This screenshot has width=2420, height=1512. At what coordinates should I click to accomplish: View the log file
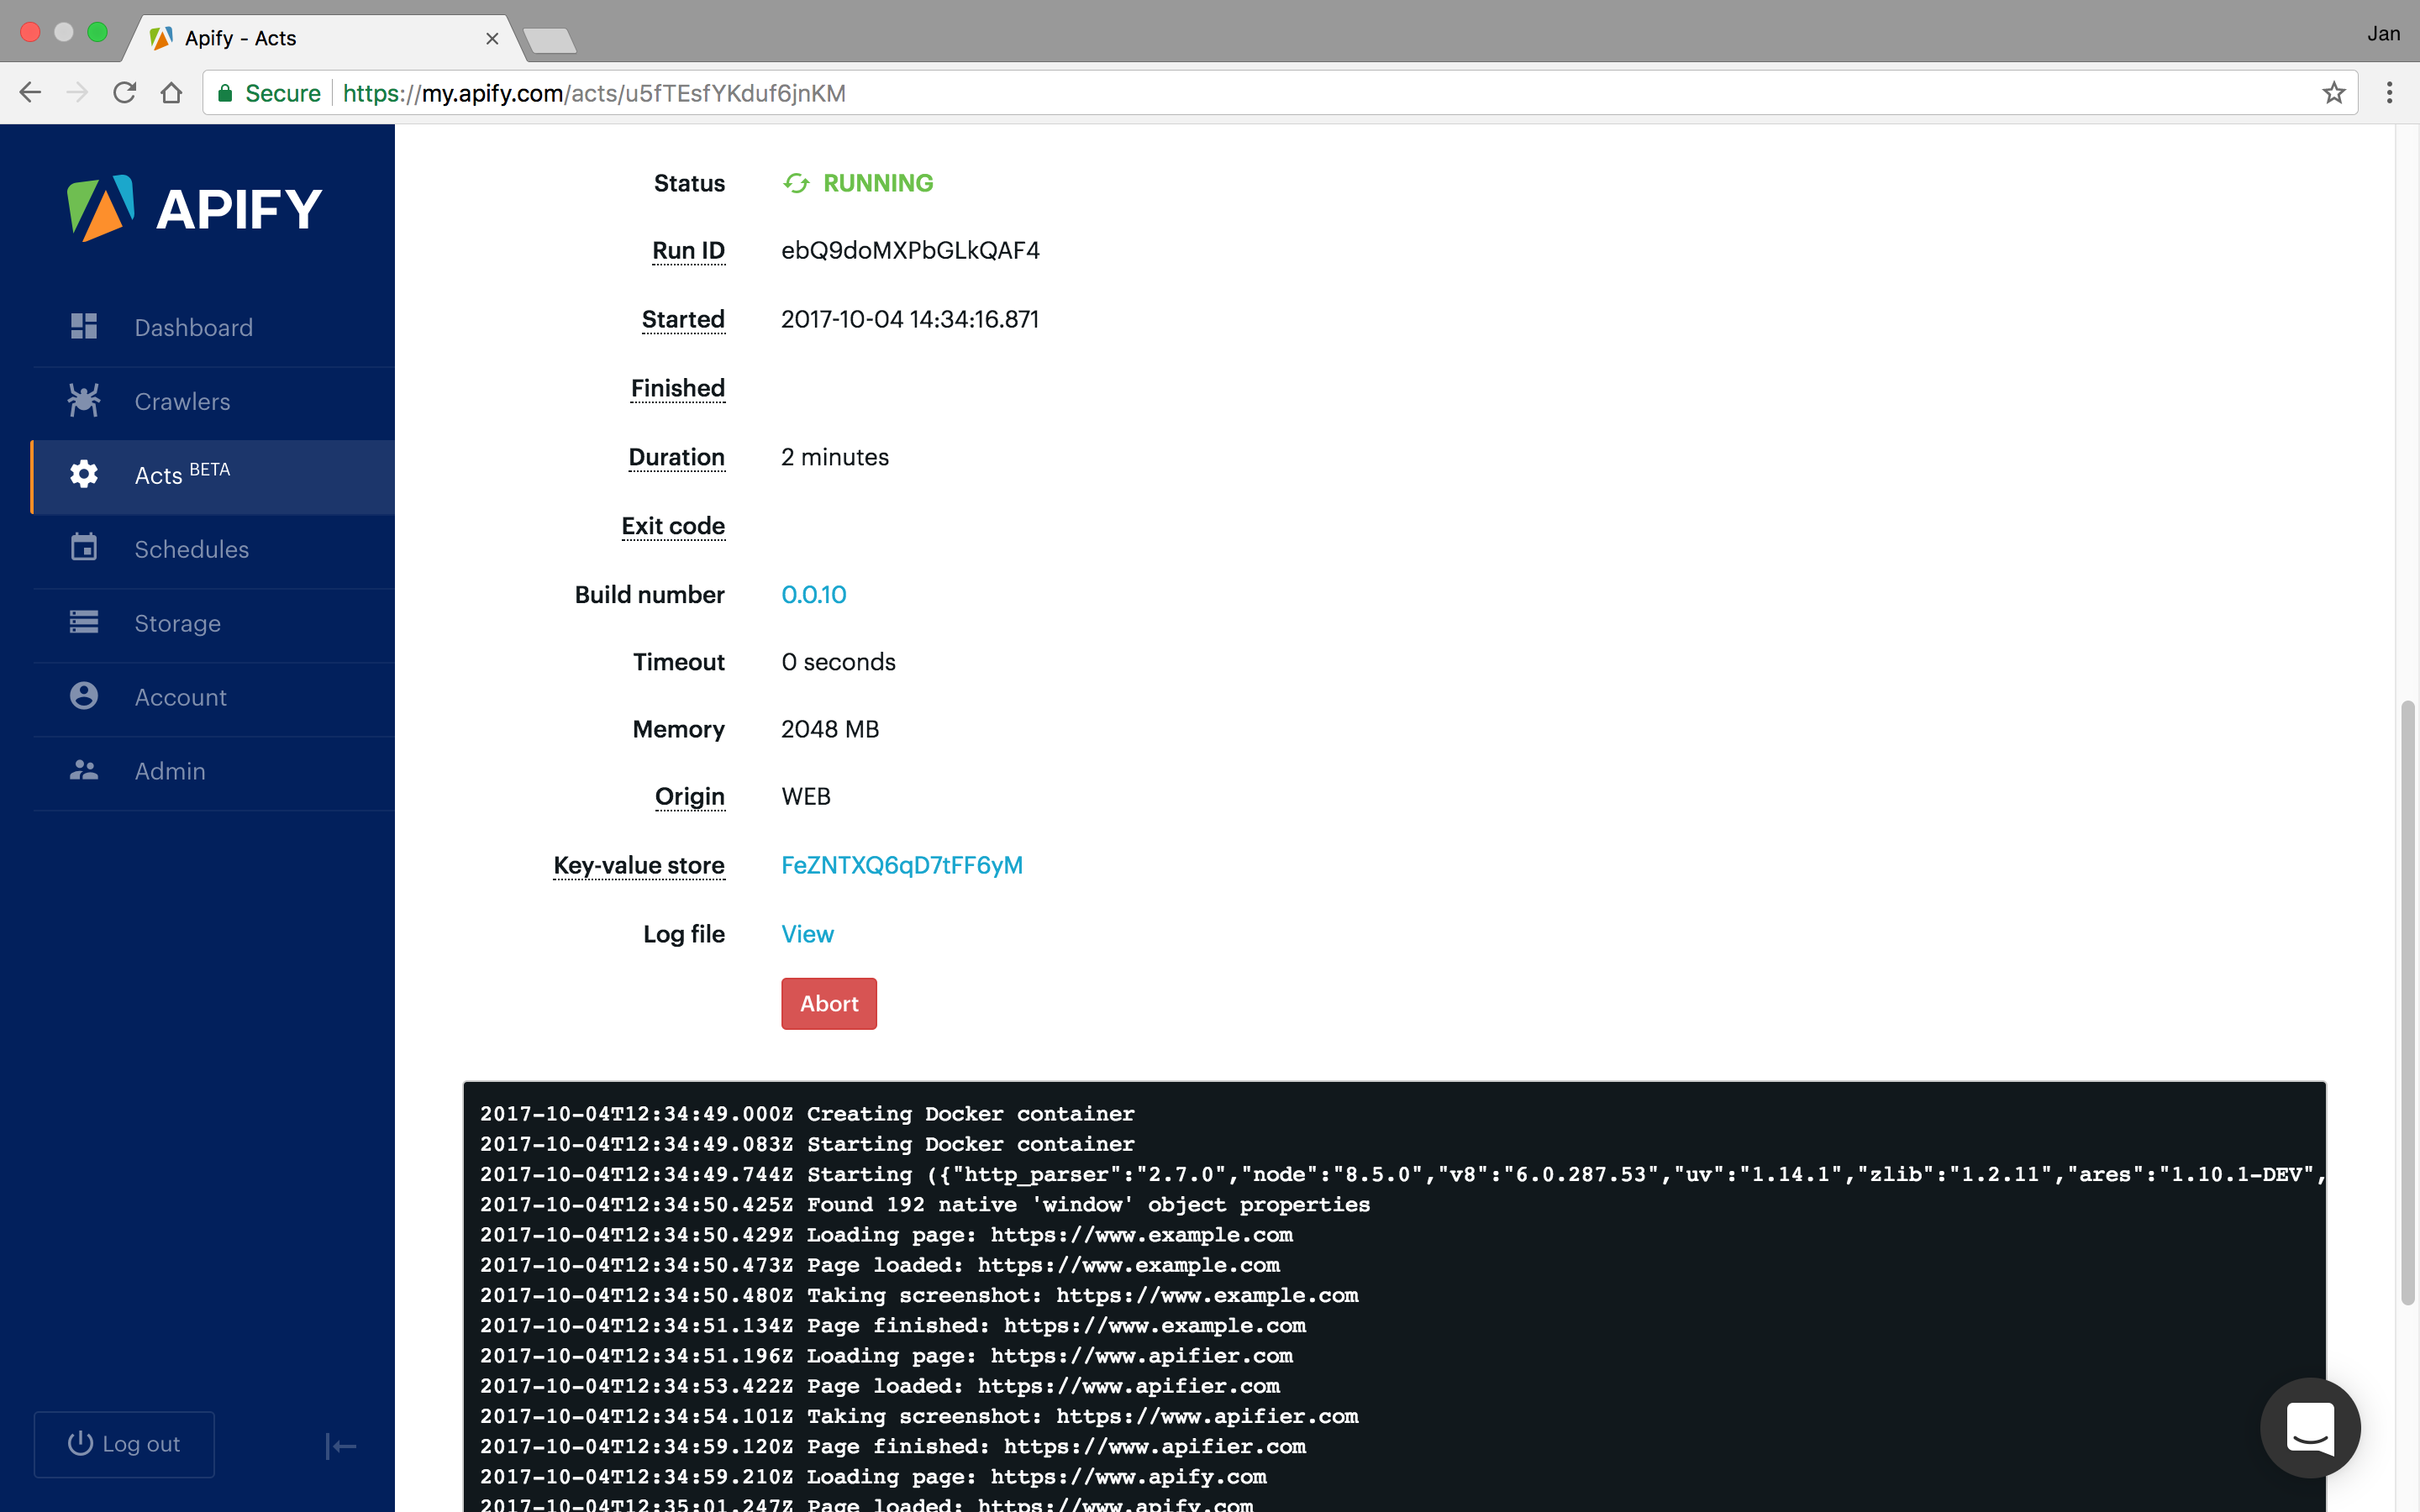coord(807,934)
